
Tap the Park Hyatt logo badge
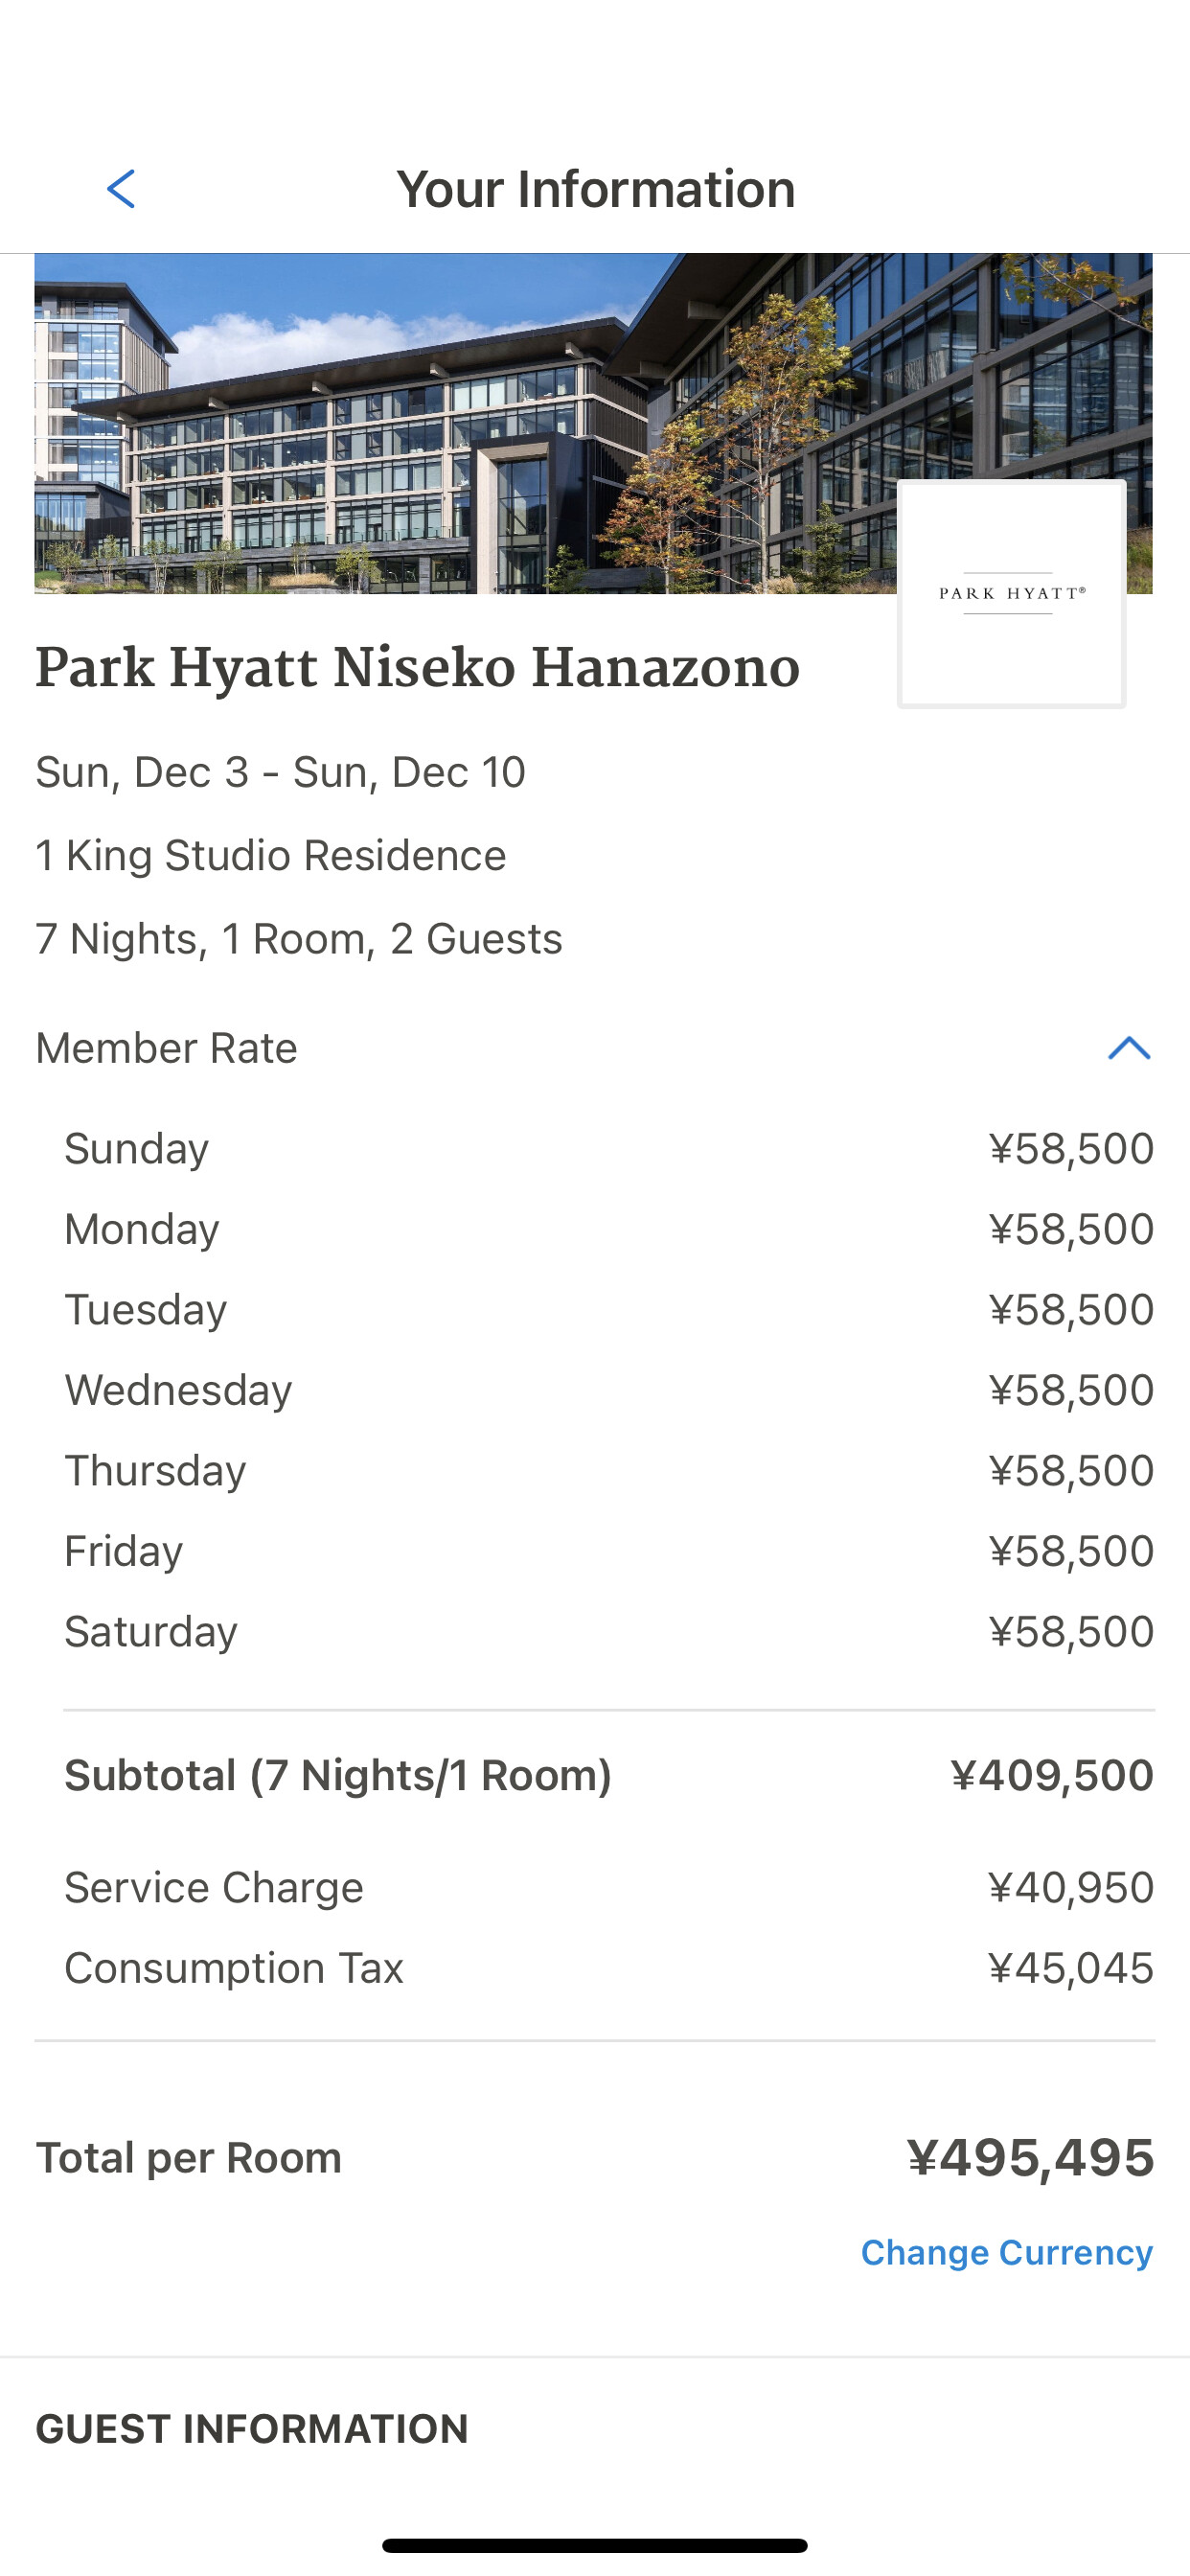[x=1011, y=594]
